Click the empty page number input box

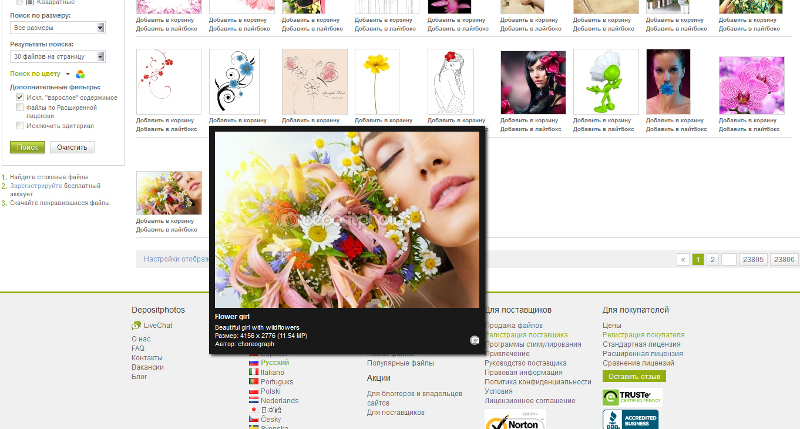point(729,260)
